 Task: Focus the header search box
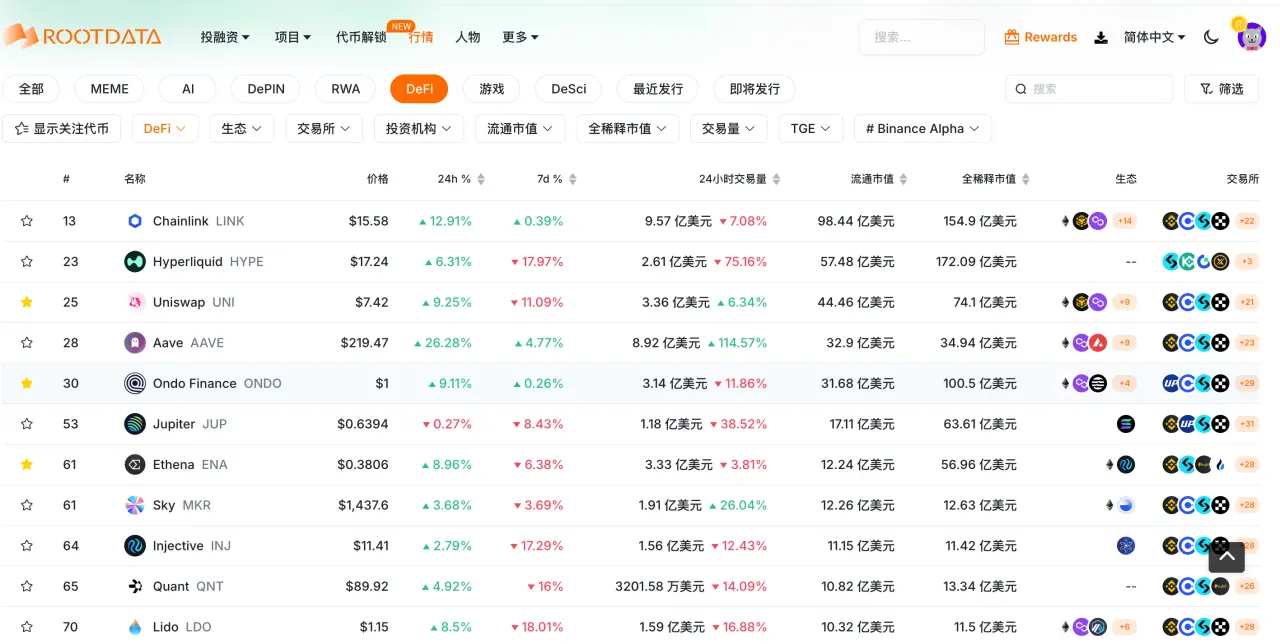click(921, 37)
